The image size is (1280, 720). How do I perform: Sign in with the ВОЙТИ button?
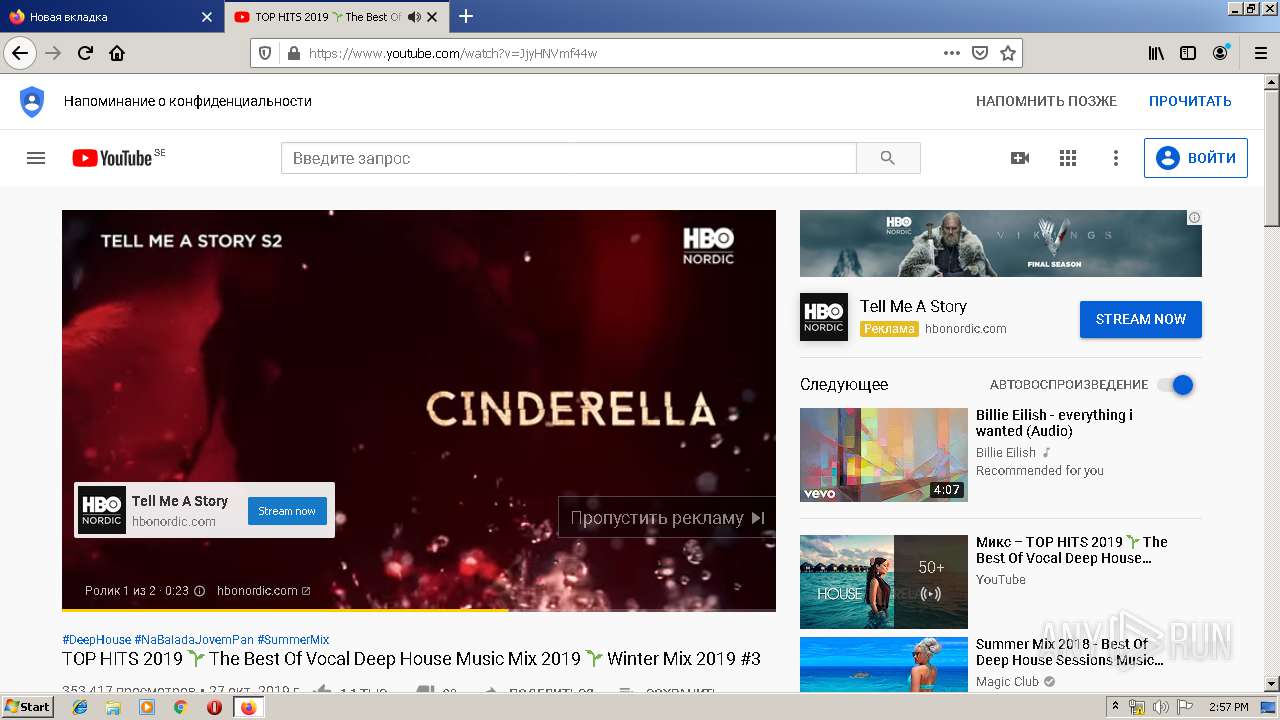point(1196,158)
